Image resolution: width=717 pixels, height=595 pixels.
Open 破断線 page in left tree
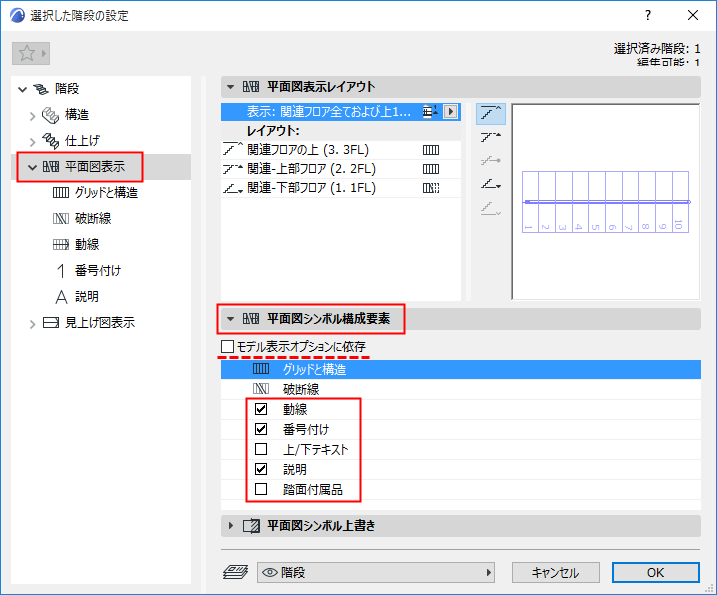(93, 219)
